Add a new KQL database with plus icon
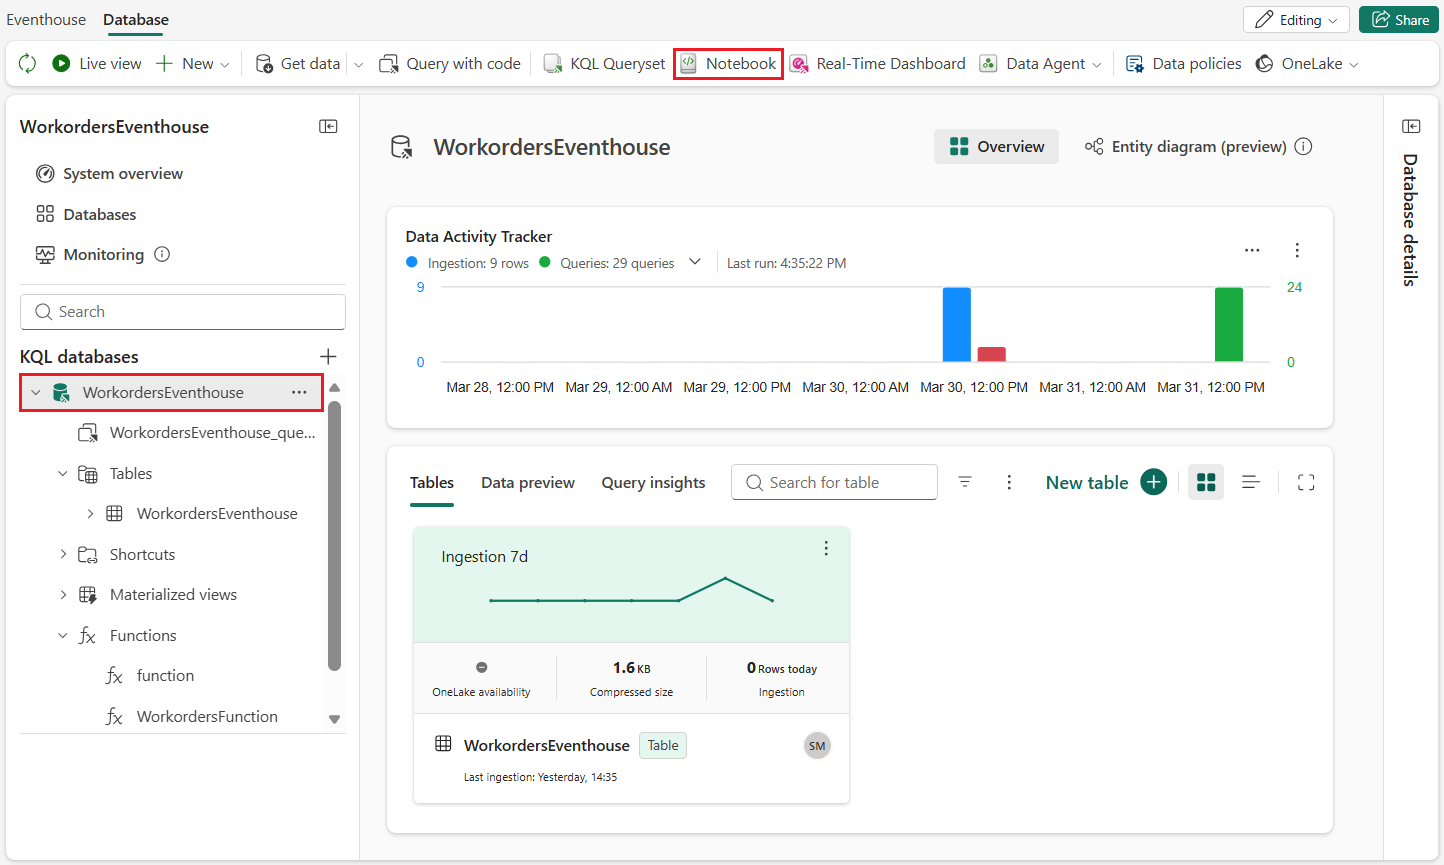Screen dimensions: 1444x865 [328, 357]
